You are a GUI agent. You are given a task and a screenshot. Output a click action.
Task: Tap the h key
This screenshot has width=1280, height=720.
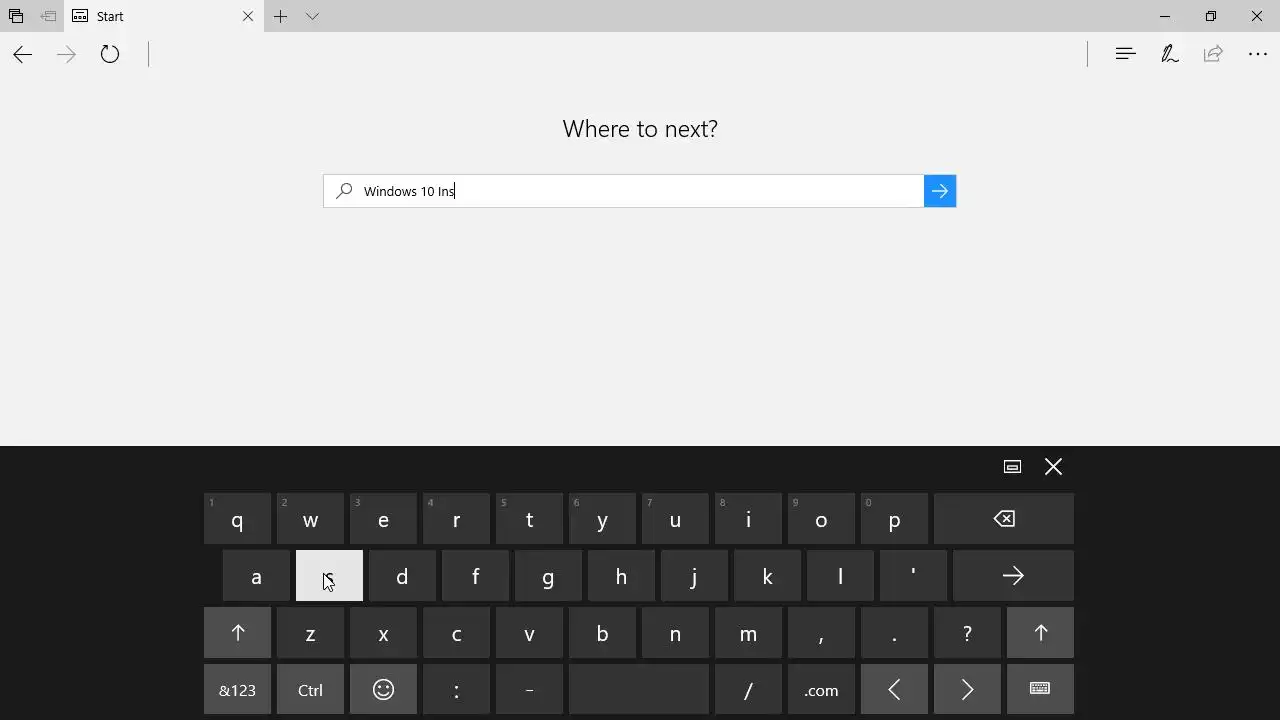[621, 576]
